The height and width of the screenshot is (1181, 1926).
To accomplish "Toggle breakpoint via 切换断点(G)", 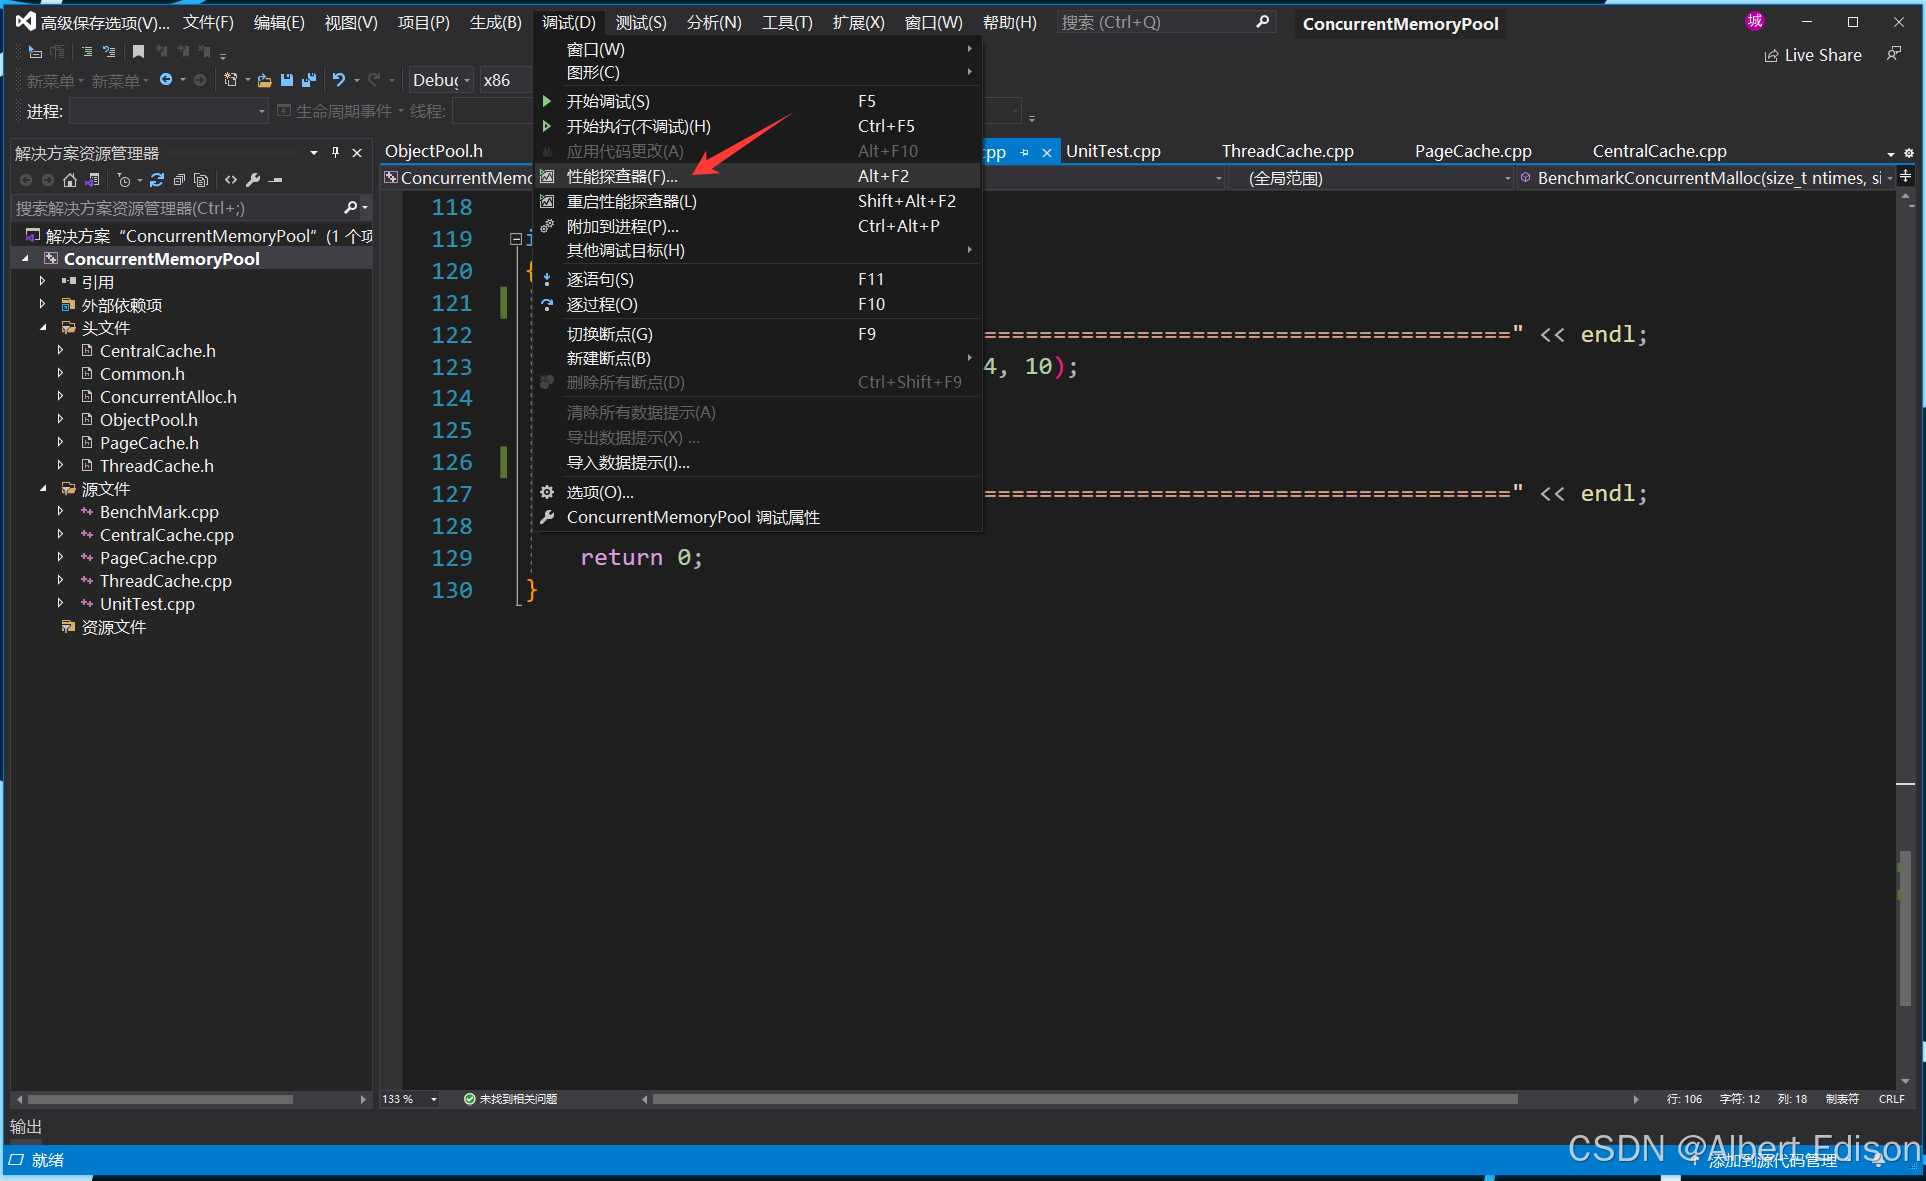I will tap(609, 334).
